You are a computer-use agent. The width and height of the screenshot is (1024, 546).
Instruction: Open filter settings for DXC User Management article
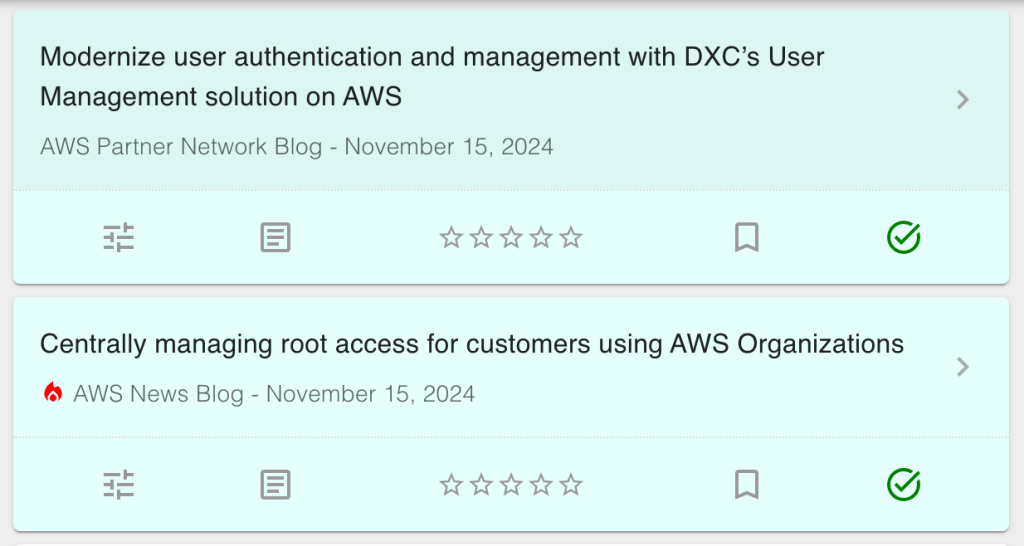pyautogui.click(x=119, y=238)
